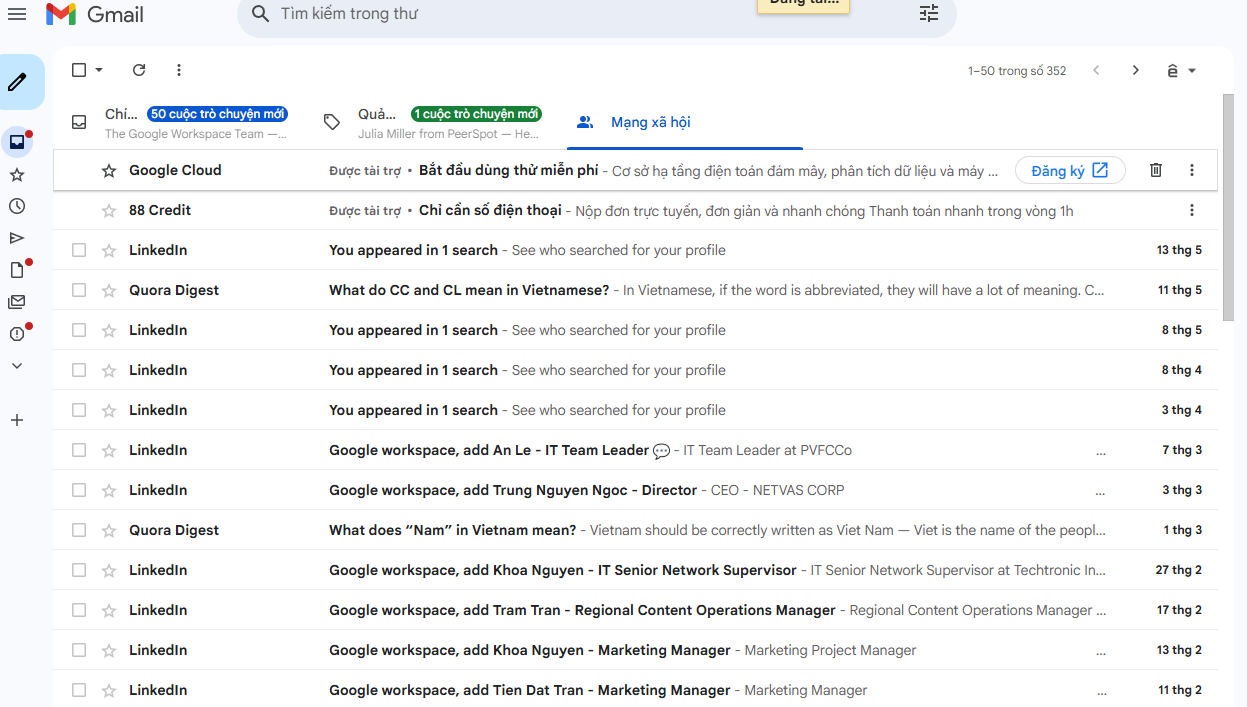Open search filter options icon
The width and height of the screenshot is (1247, 707).
point(929,14)
